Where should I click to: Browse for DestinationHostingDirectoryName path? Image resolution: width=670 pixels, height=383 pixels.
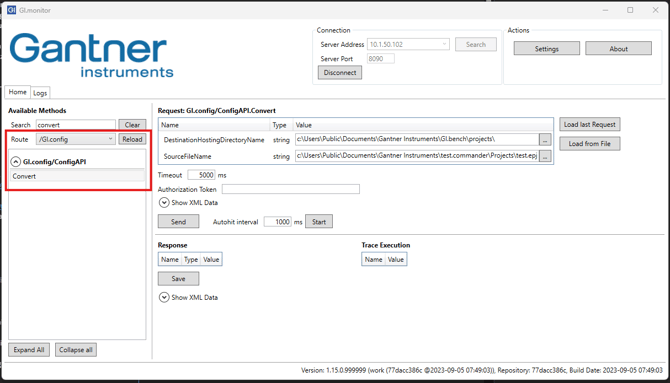(545, 139)
